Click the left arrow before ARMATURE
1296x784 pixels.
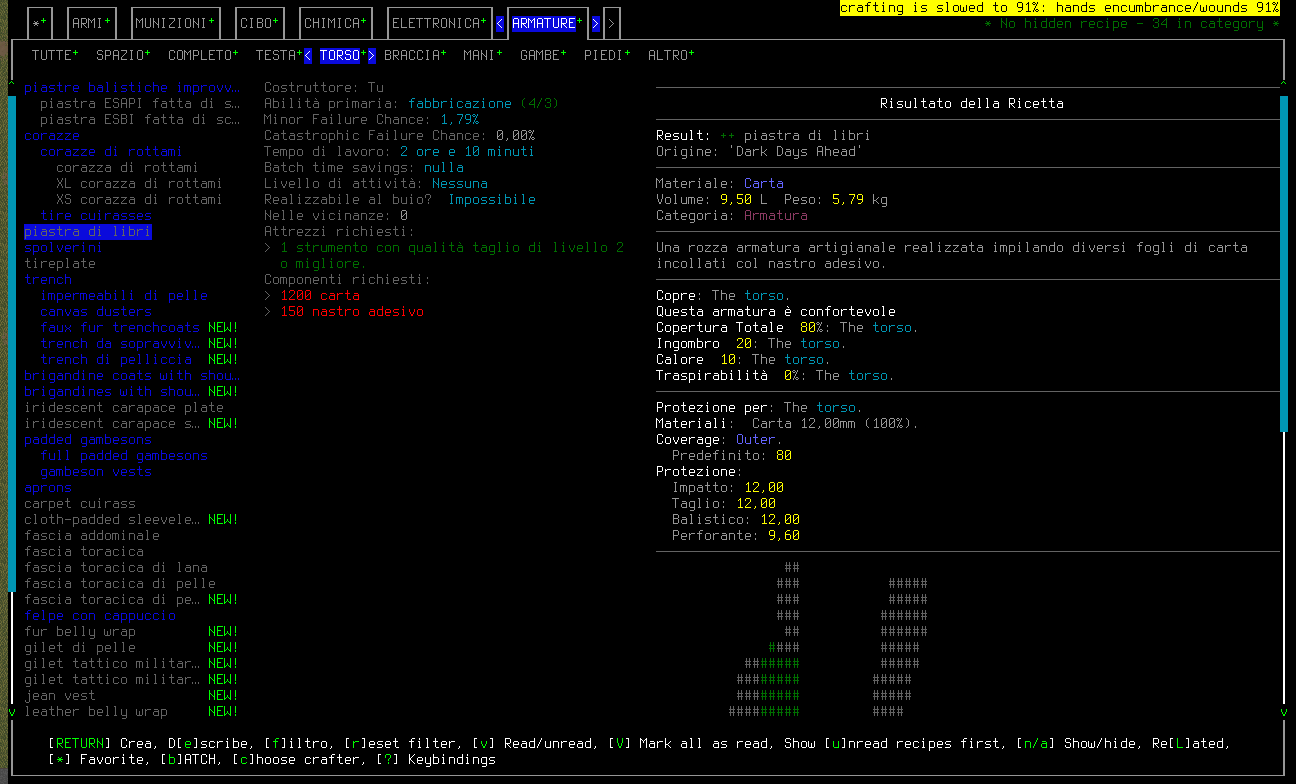[x=500, y=23]
